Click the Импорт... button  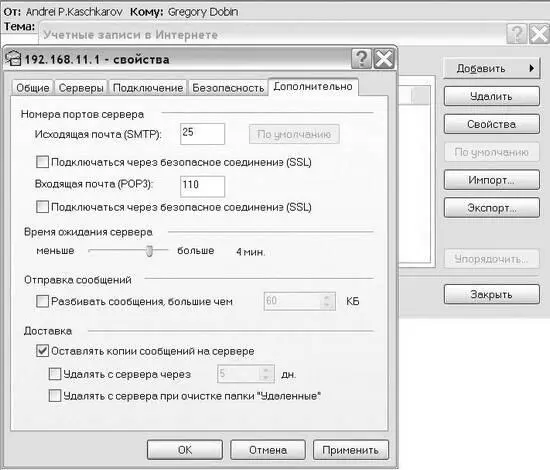tap(491, 180)
